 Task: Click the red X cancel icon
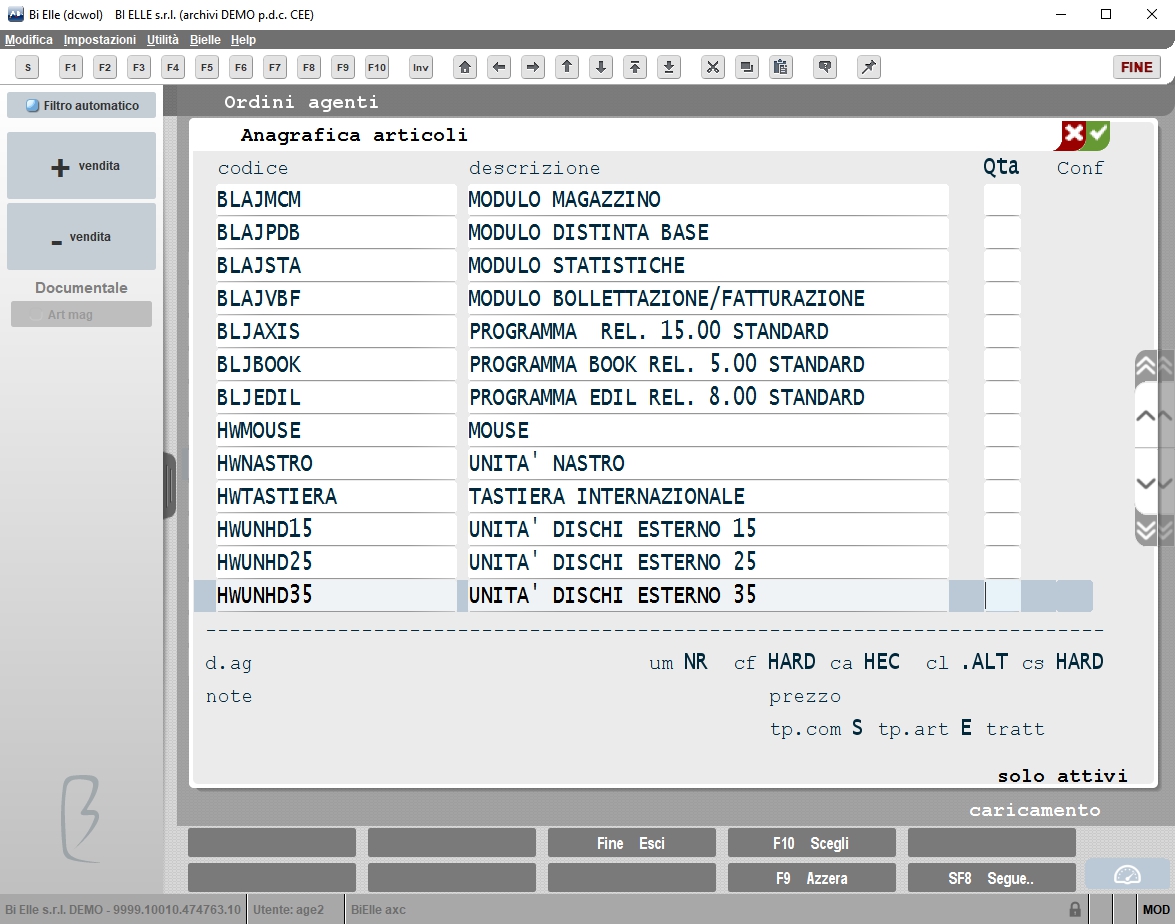pos(1073,134)
